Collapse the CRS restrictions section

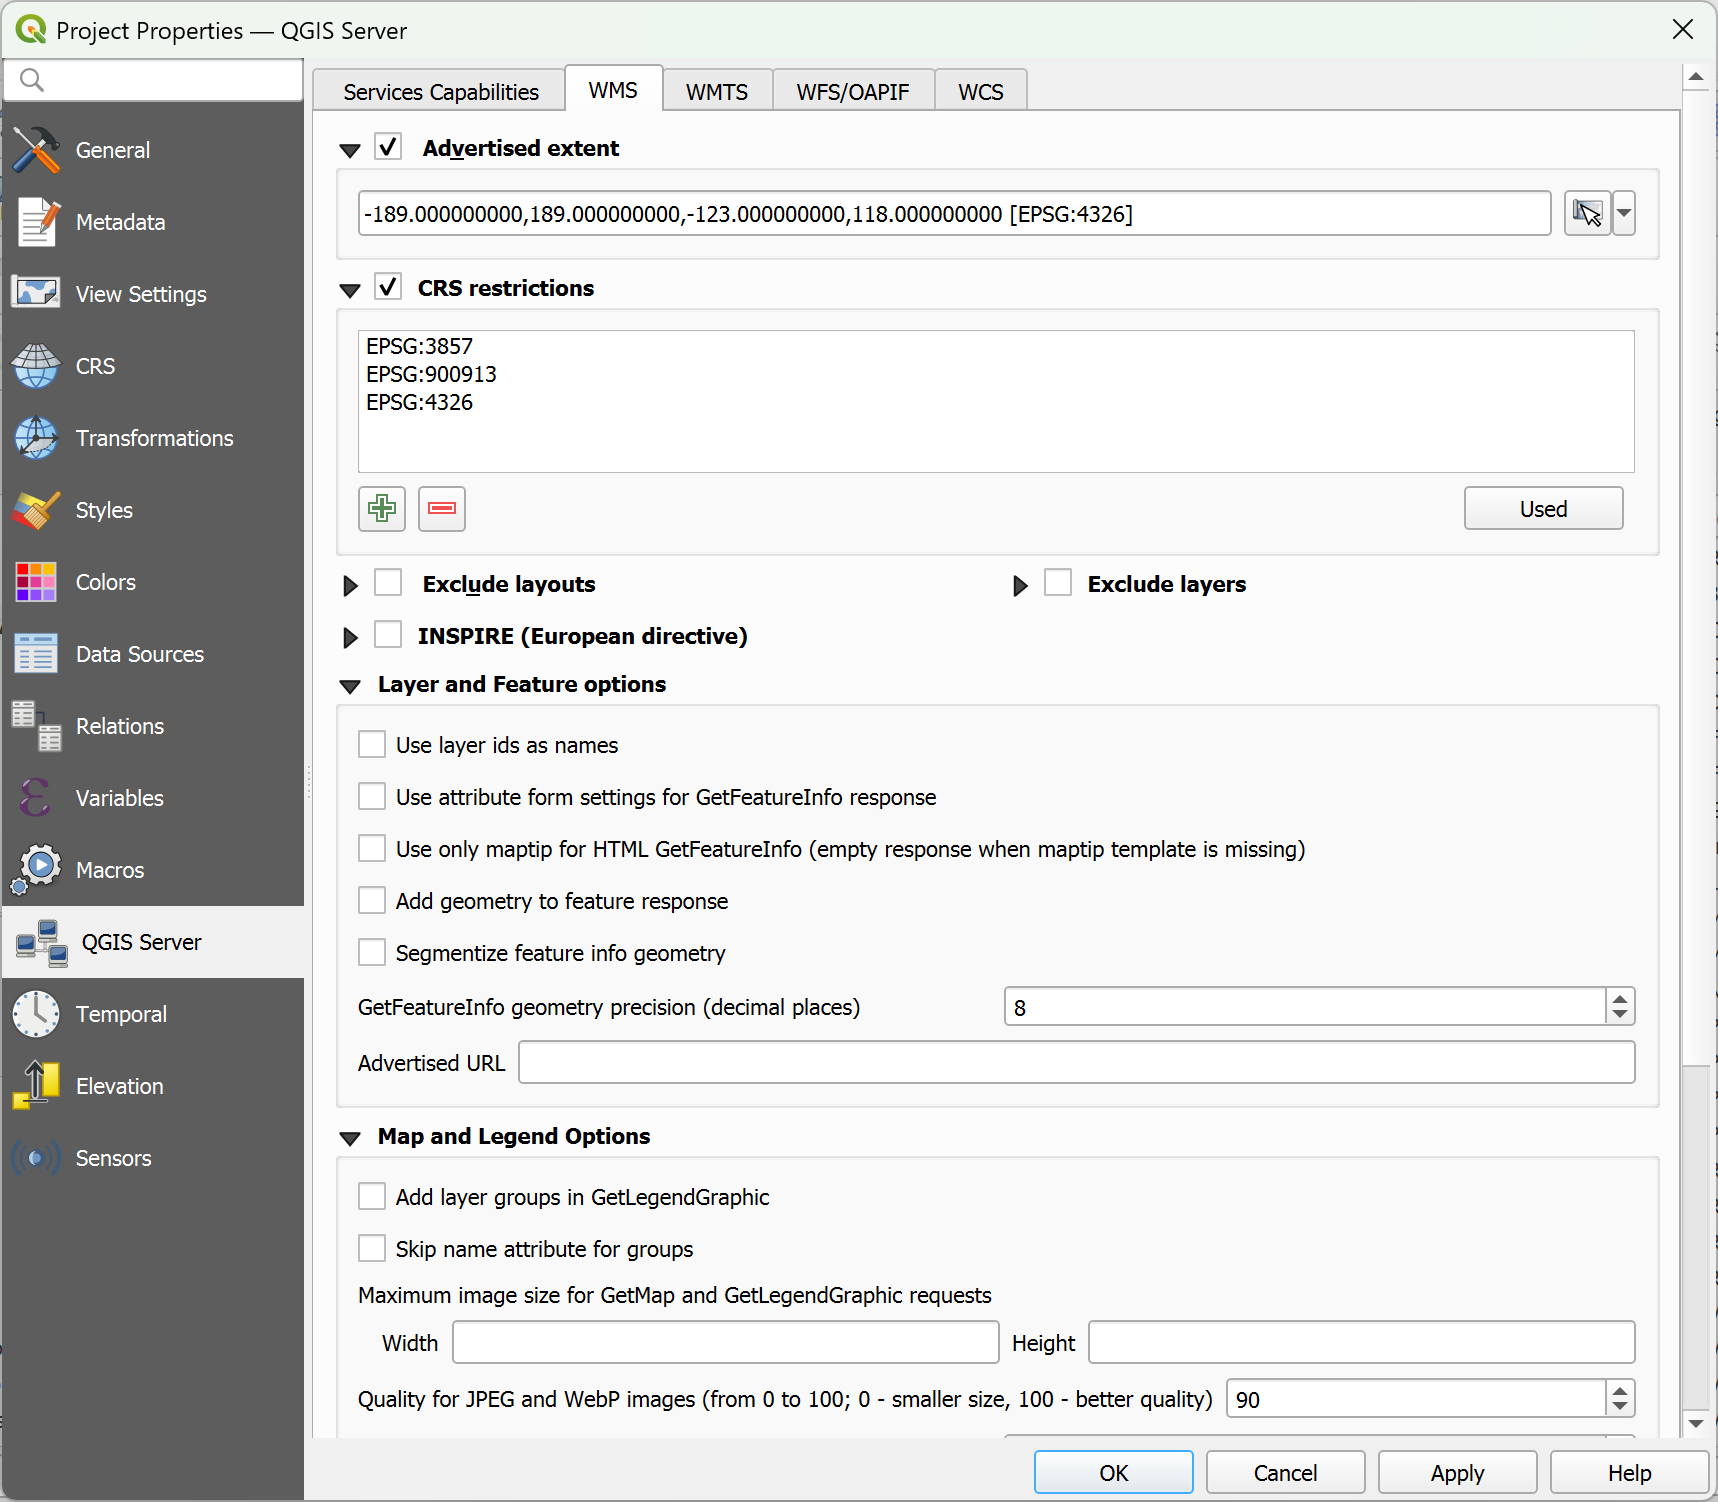pos(350,291)
